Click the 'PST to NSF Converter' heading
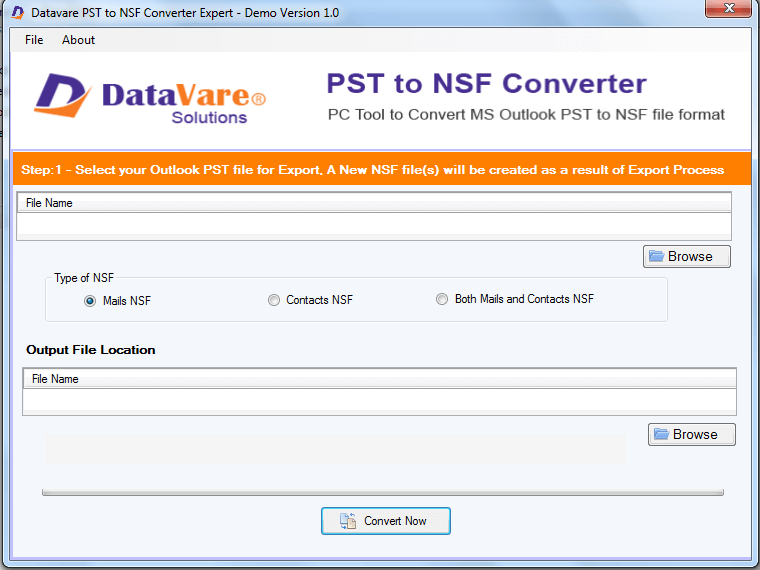The width and height of the screenshot is (760, 570). point(487,83)
